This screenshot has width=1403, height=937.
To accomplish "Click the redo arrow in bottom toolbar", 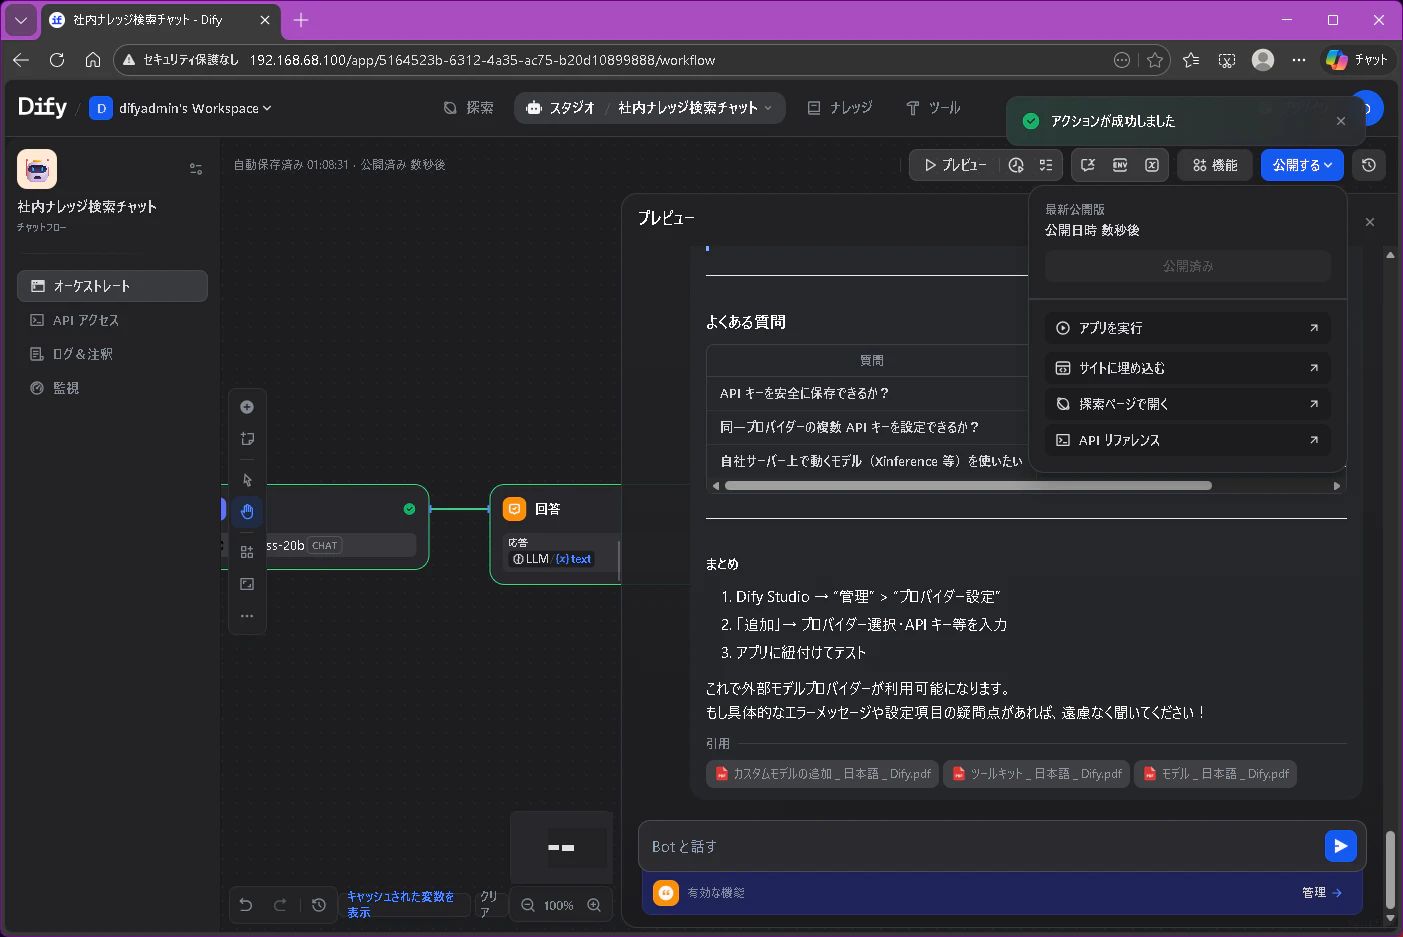I will coord(280,905).
